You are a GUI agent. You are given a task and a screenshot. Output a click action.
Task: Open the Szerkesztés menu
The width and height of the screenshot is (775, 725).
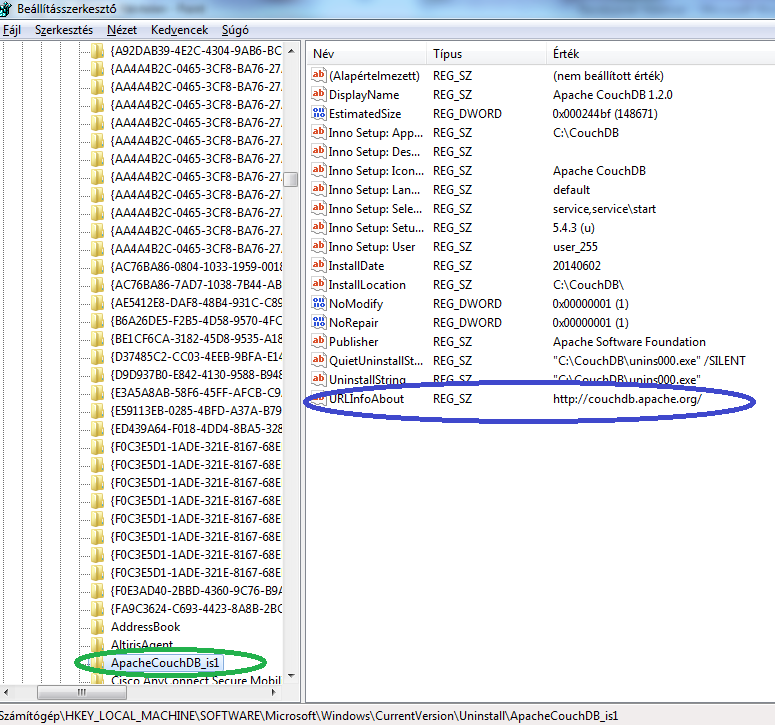tap(64, 30)
